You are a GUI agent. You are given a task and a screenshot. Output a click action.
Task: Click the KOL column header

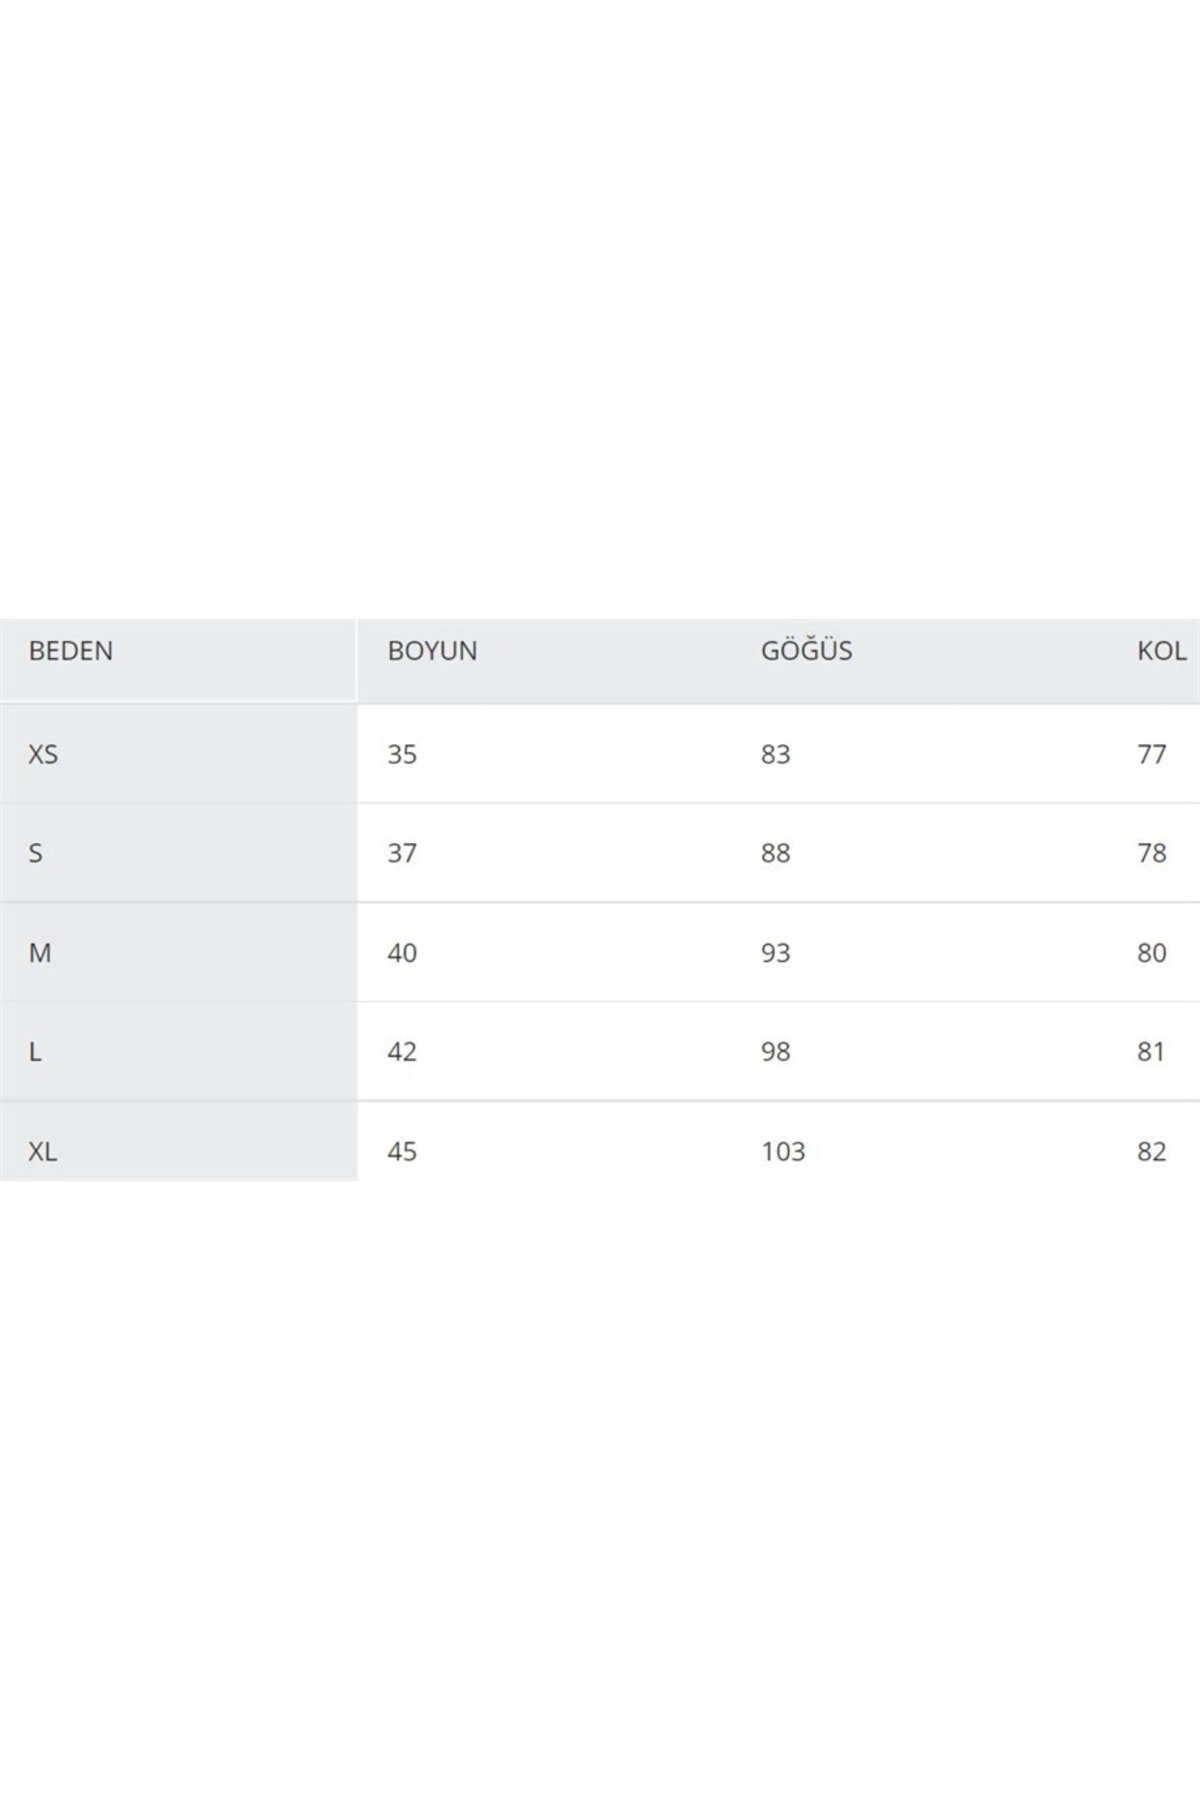[x=1161, y=651]
